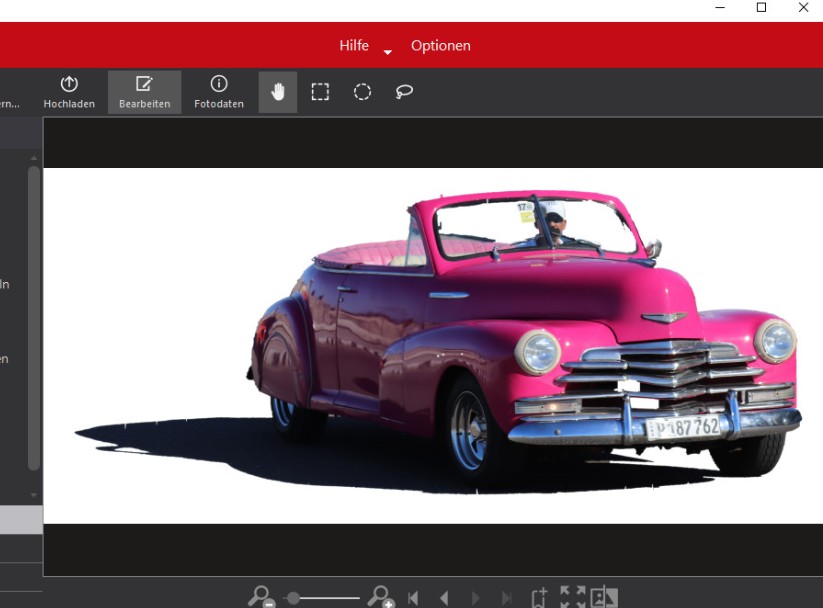Jump to the first image
Viewport: 823px width, 608px height.
pyautogui.click(x=413, y=598)
